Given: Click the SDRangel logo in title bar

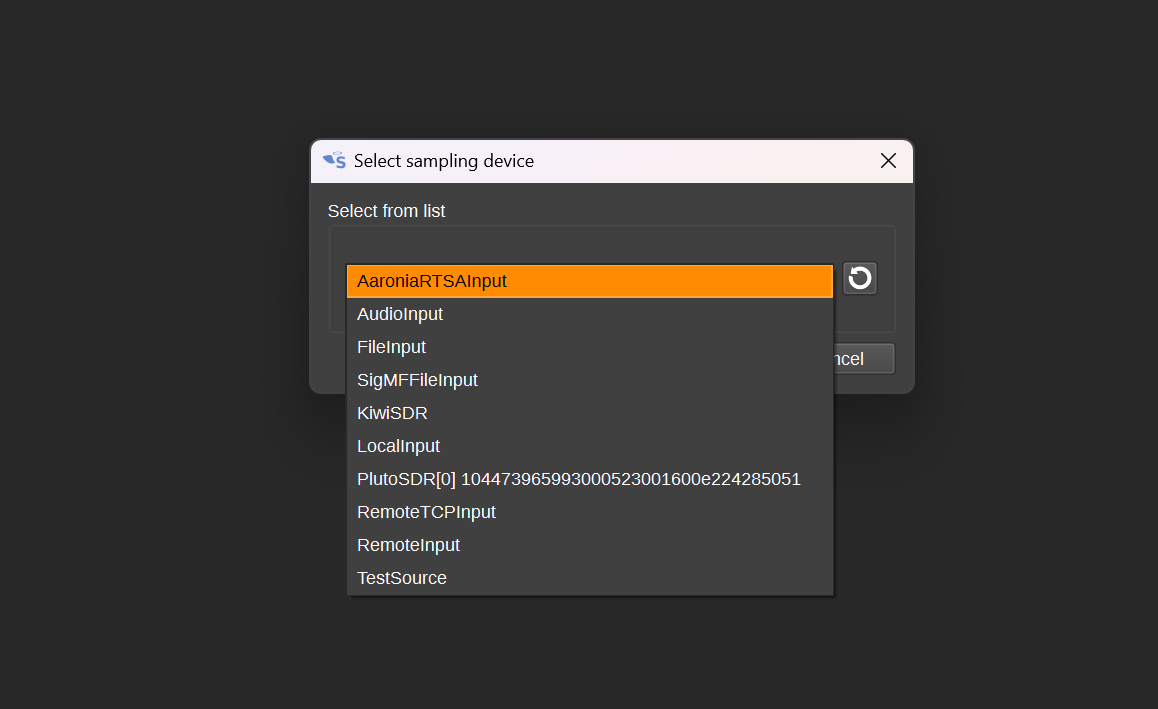Looking at the screenshot, I should (x=335, y=160).
